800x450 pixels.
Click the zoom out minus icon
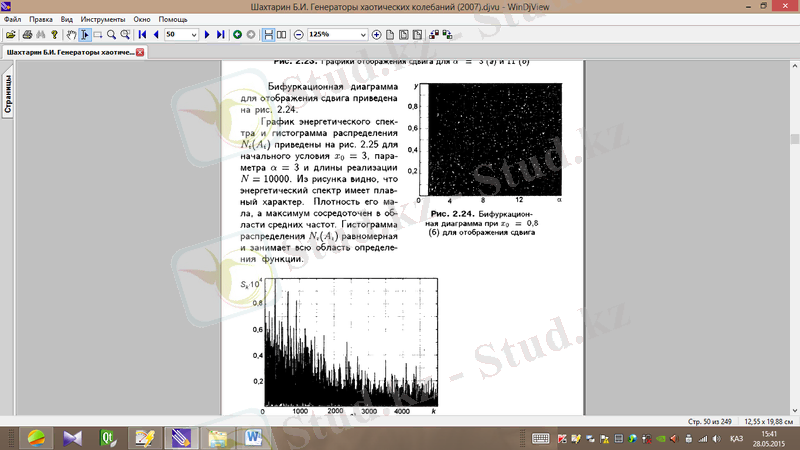pyautogui.click(x=299, y=34)
